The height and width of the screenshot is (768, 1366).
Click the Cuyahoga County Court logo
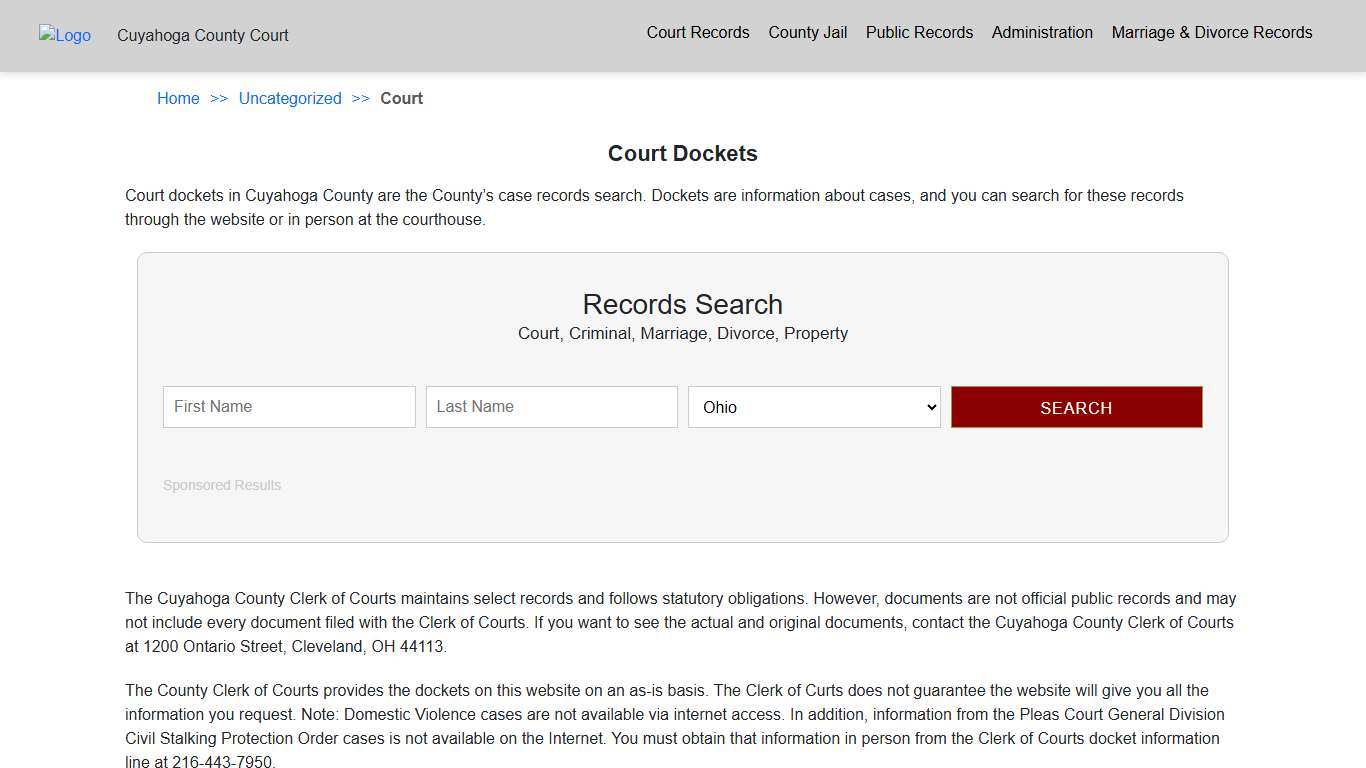click(x=64, y=35)
